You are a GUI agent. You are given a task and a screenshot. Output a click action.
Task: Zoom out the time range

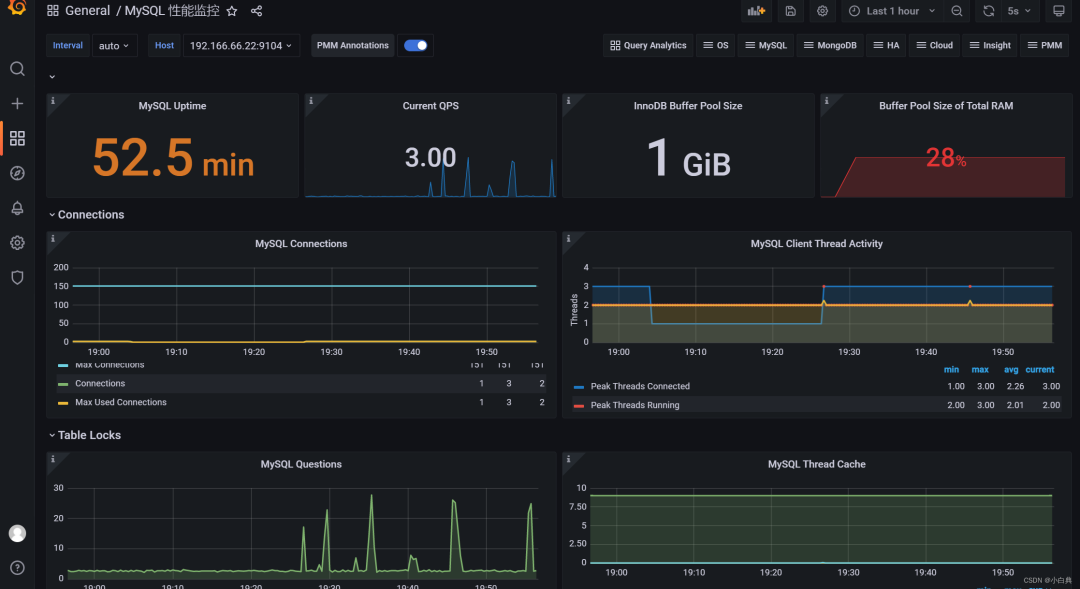click(x=957, y=11)
